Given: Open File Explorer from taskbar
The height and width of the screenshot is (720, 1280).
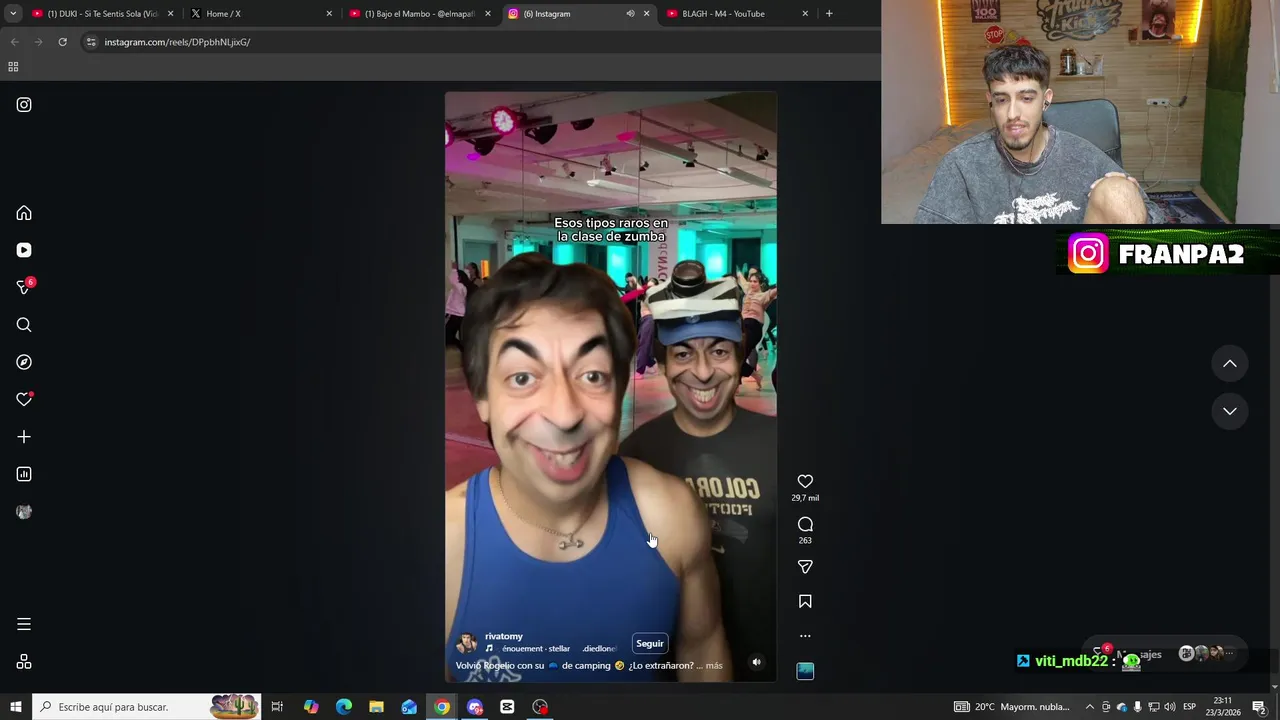Looking at the screenshot, I should tap(376, 707).
